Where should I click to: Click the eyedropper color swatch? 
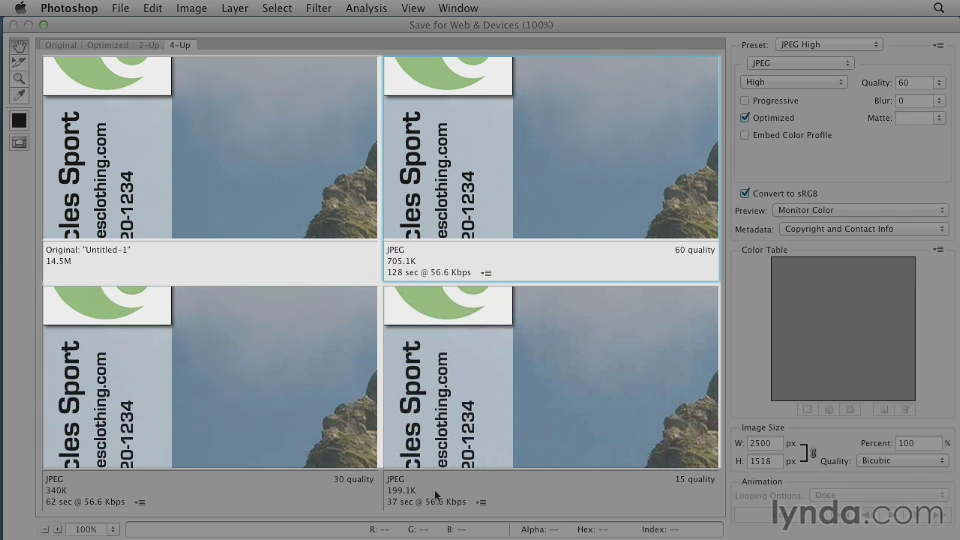[18, 120]
